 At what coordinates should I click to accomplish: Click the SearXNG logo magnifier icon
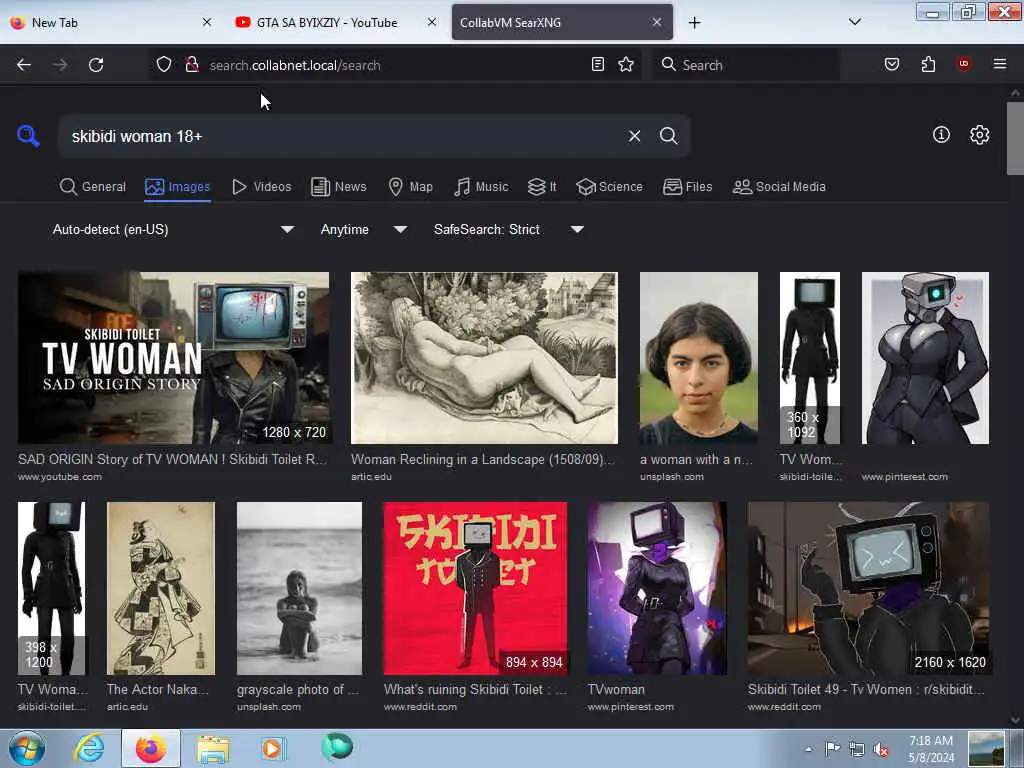(x=28, y=136)
